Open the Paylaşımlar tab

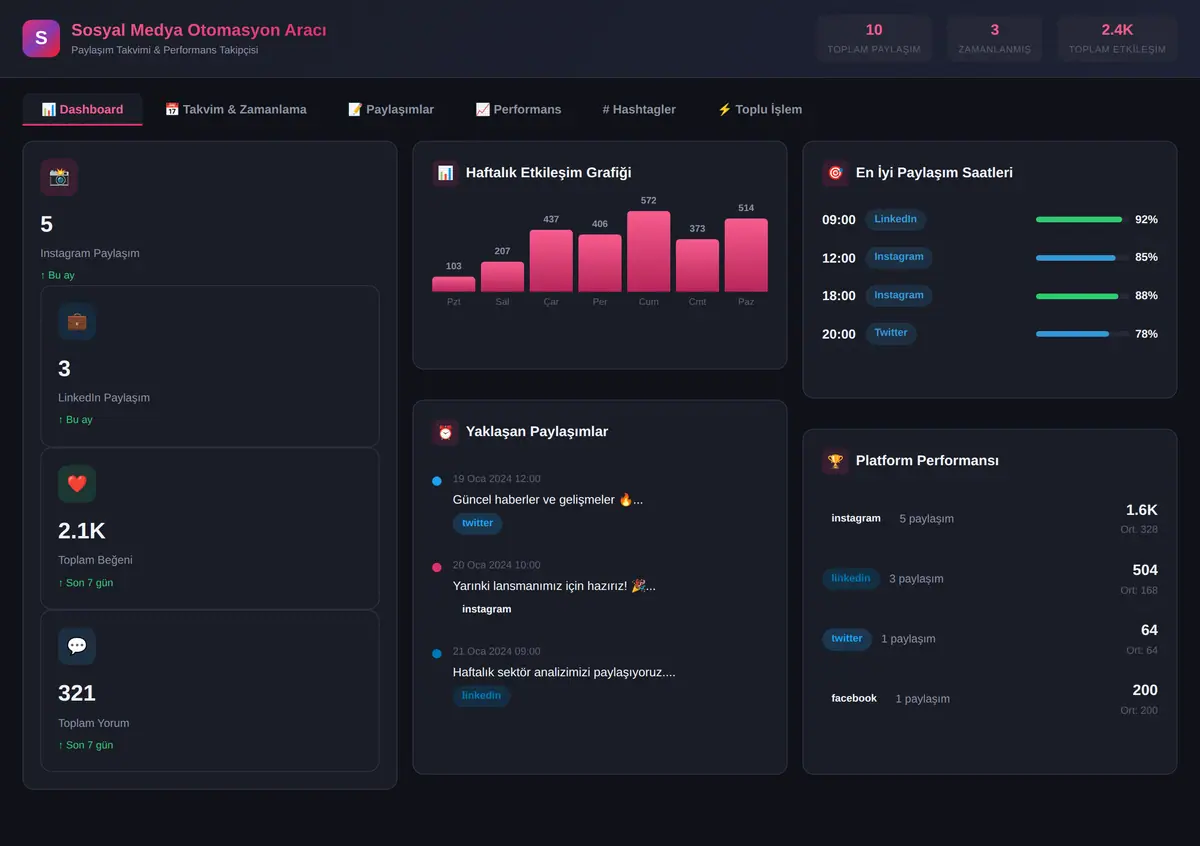pos(391,109)
